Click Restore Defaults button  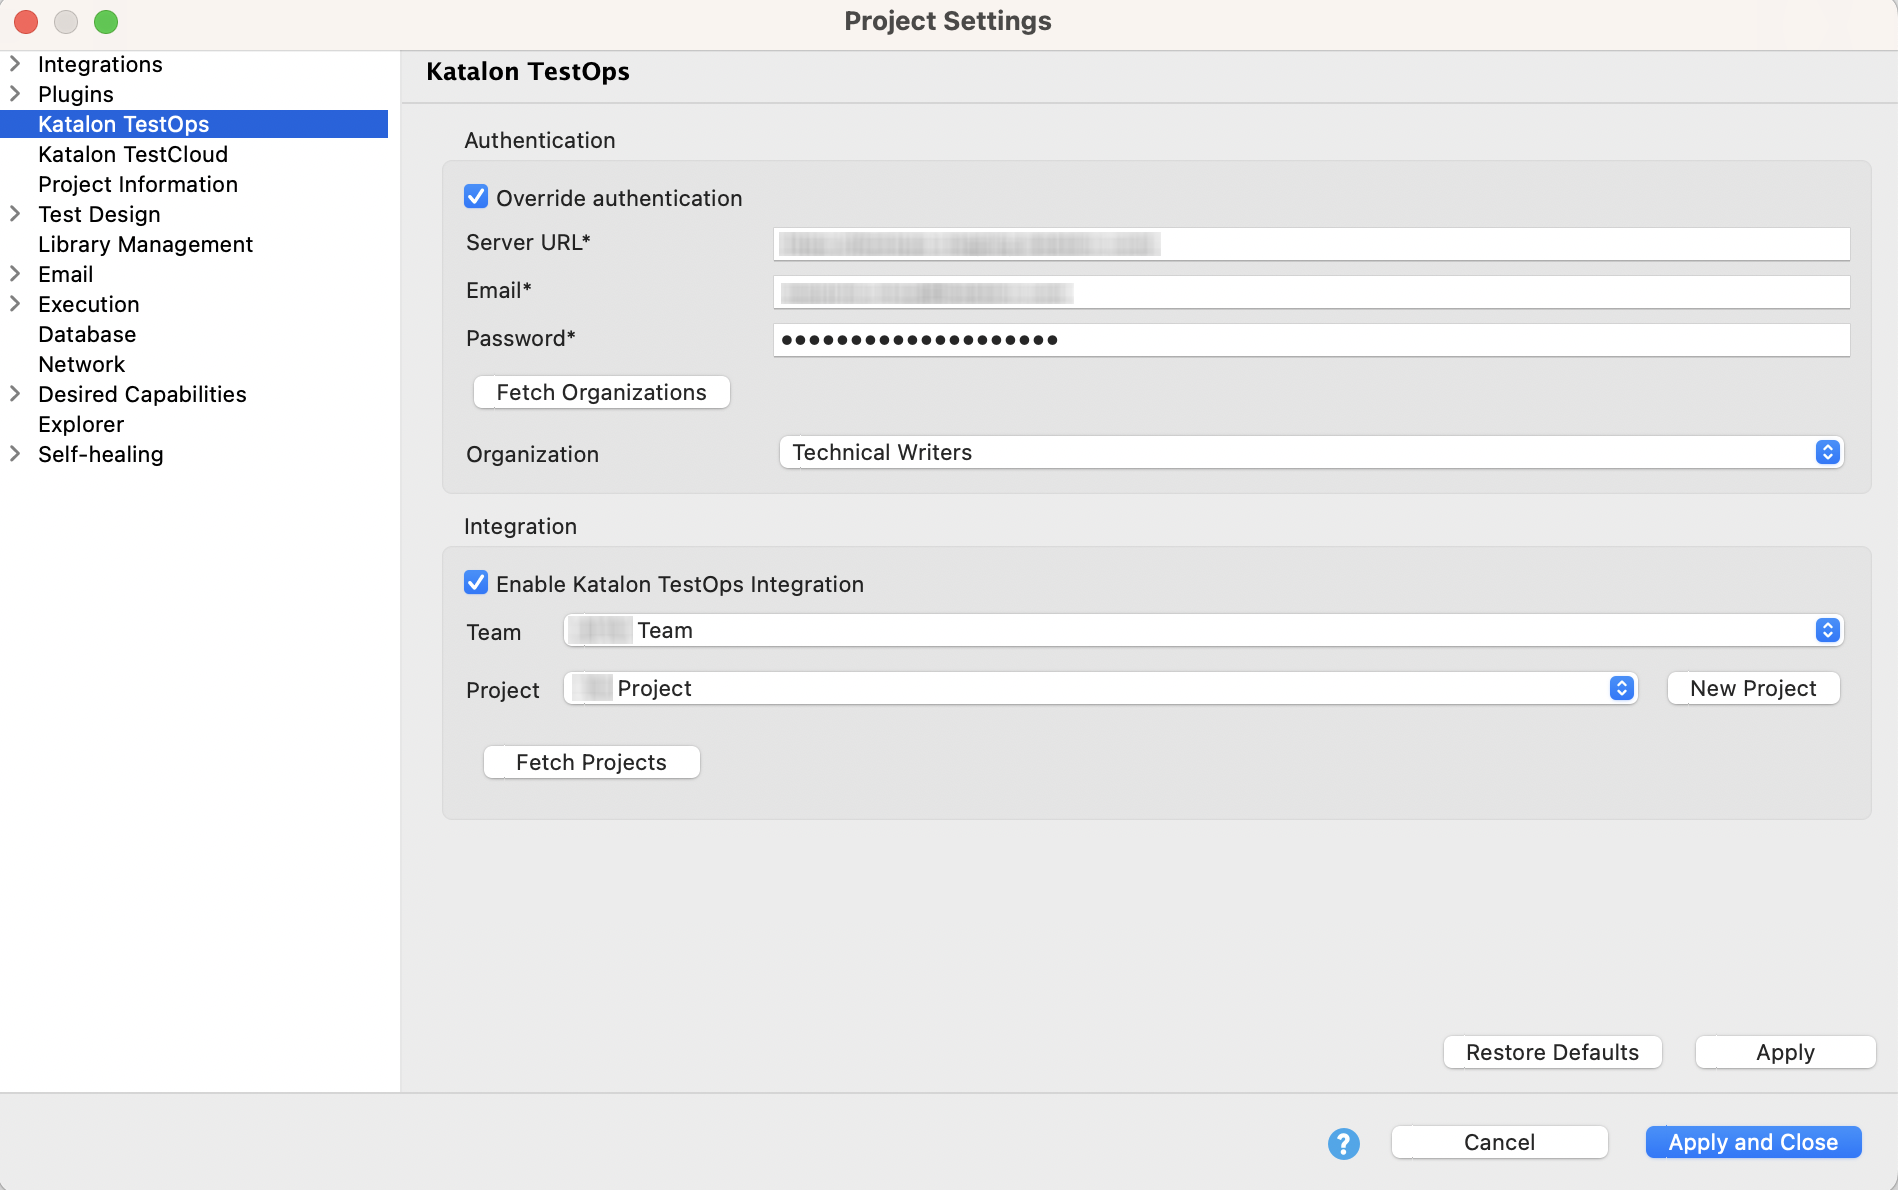point(1552,1052)
